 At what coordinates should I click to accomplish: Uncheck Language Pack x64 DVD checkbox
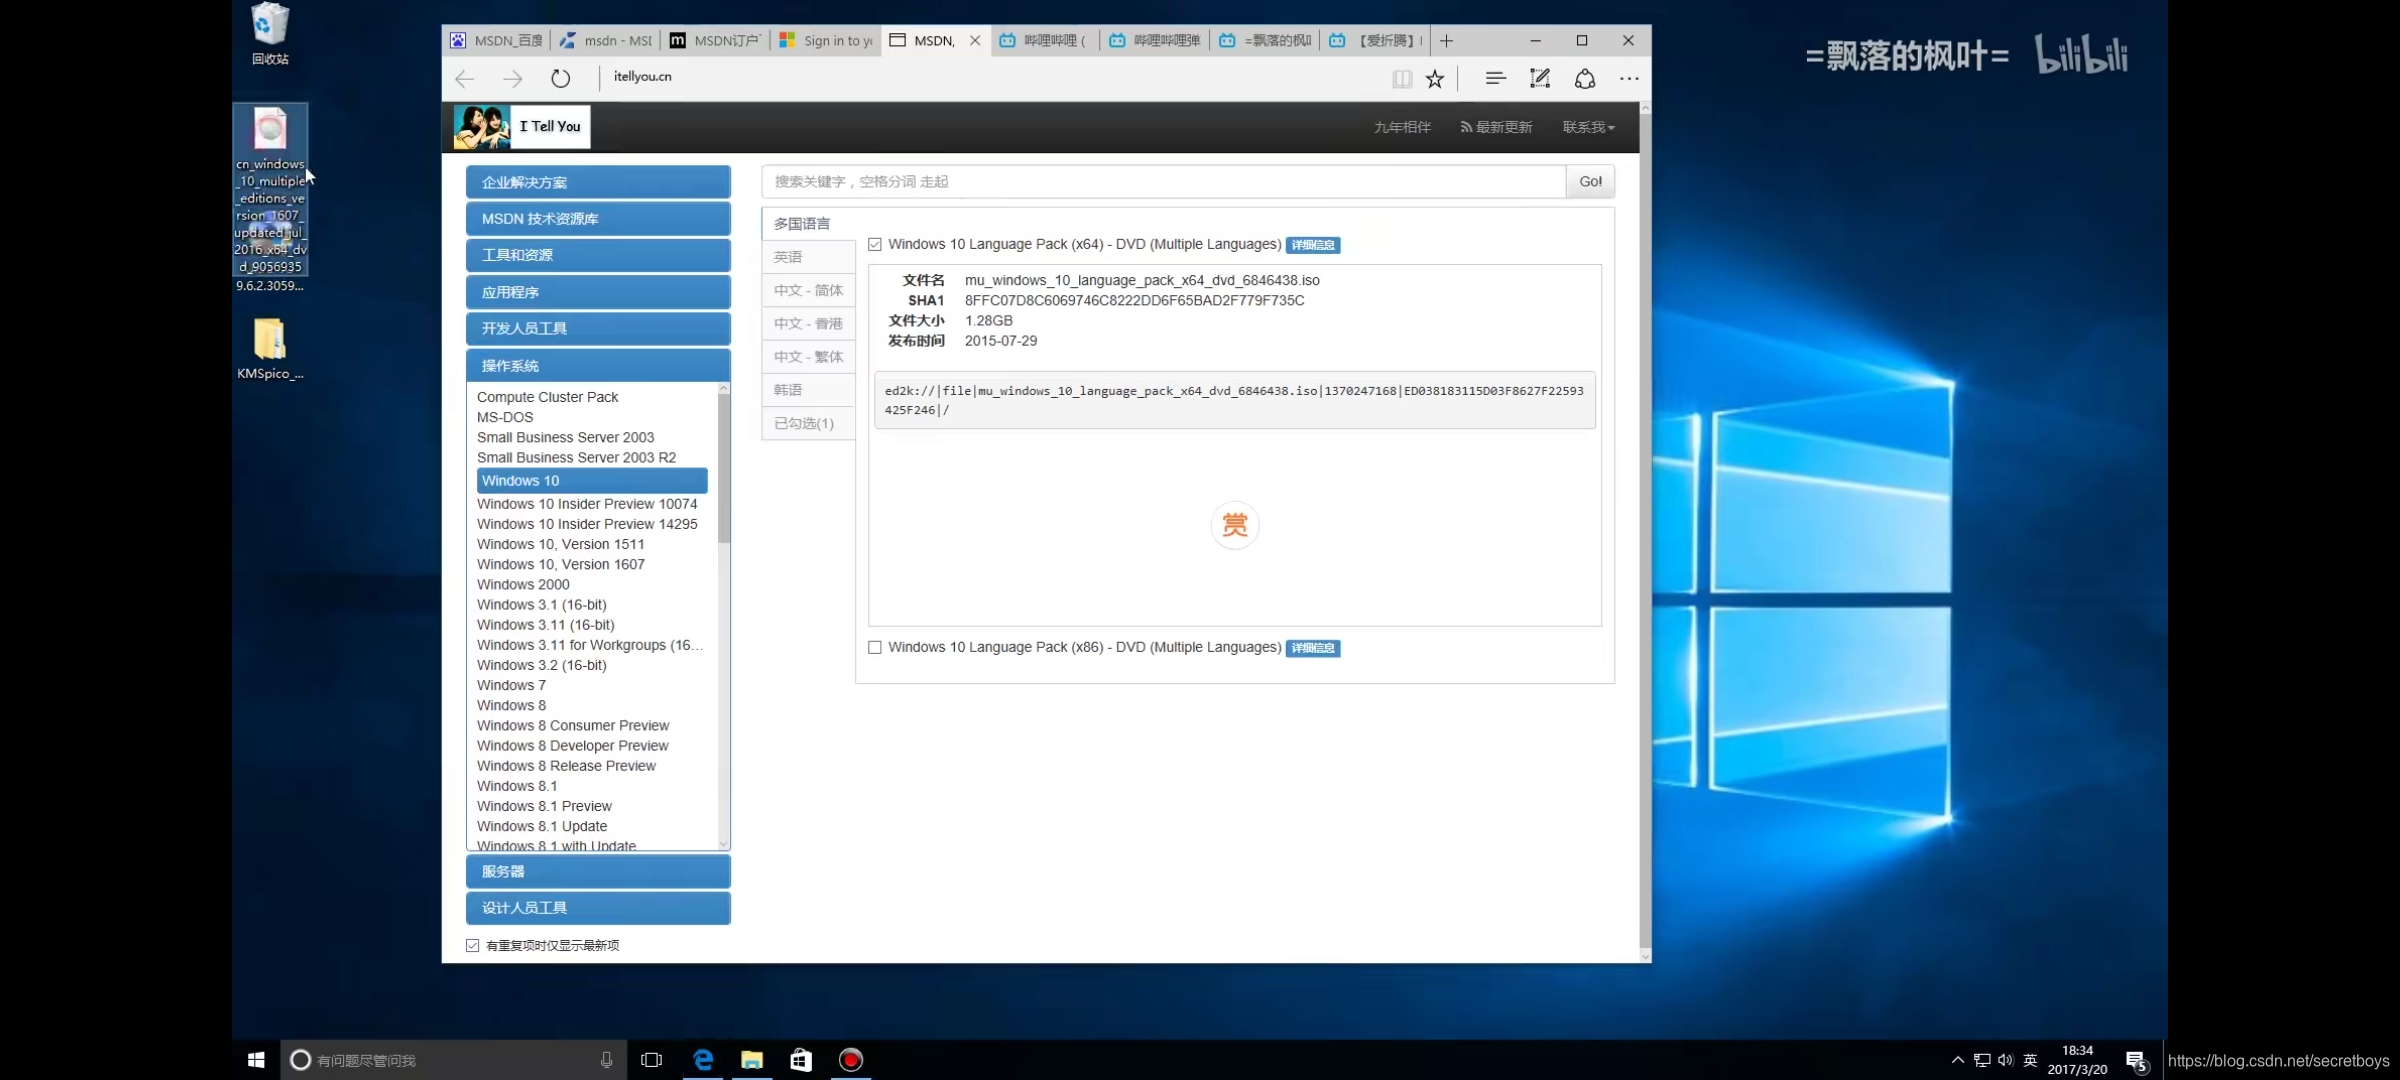[x=875, y=244]
